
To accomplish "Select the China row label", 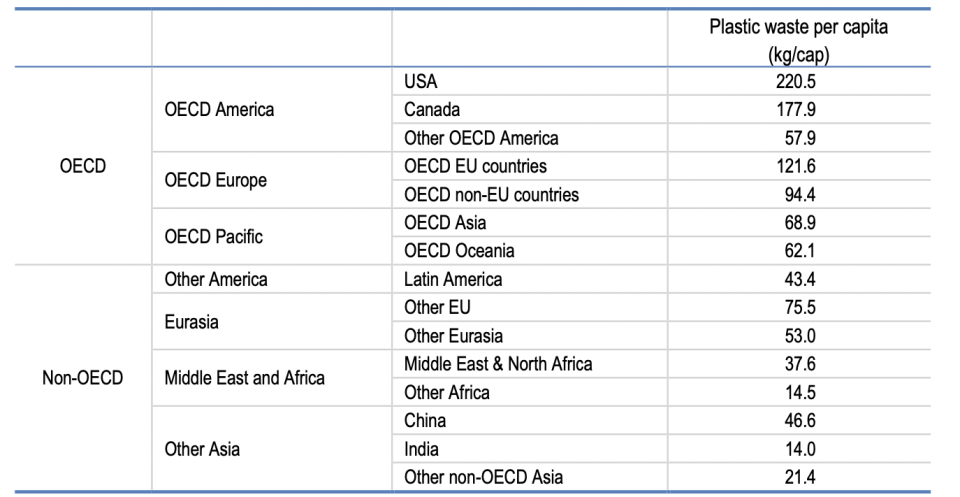I will 425,420.
